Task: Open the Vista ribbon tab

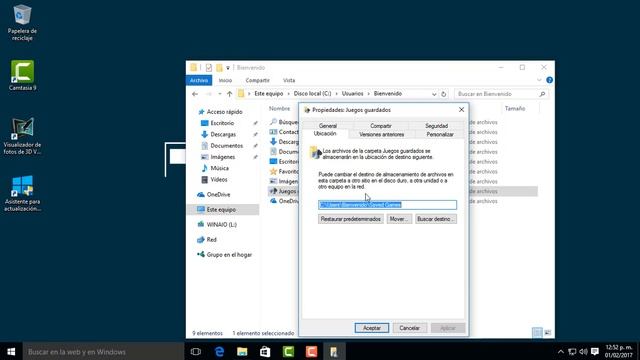Action: [x=289, y=80]
